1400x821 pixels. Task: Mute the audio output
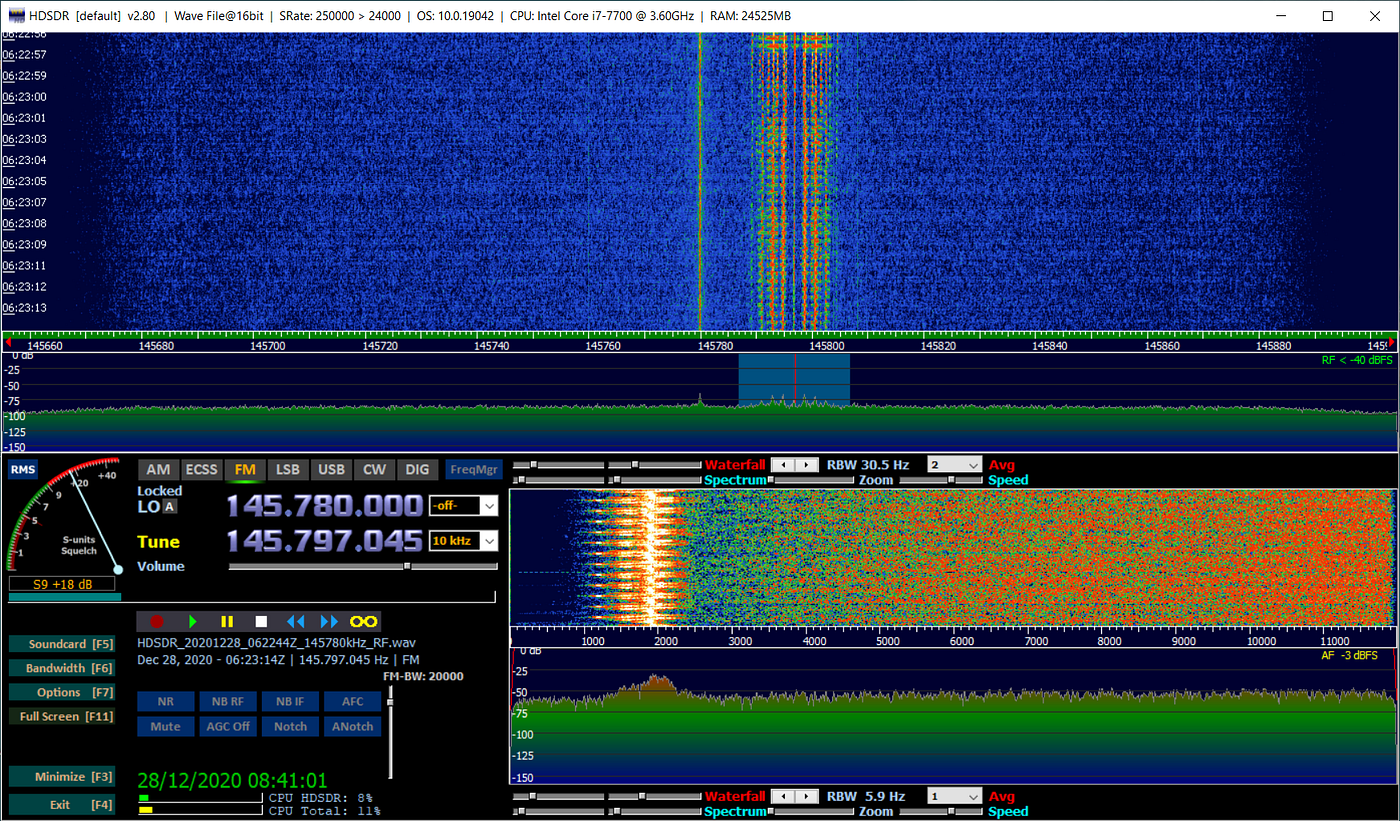(165, 726)
